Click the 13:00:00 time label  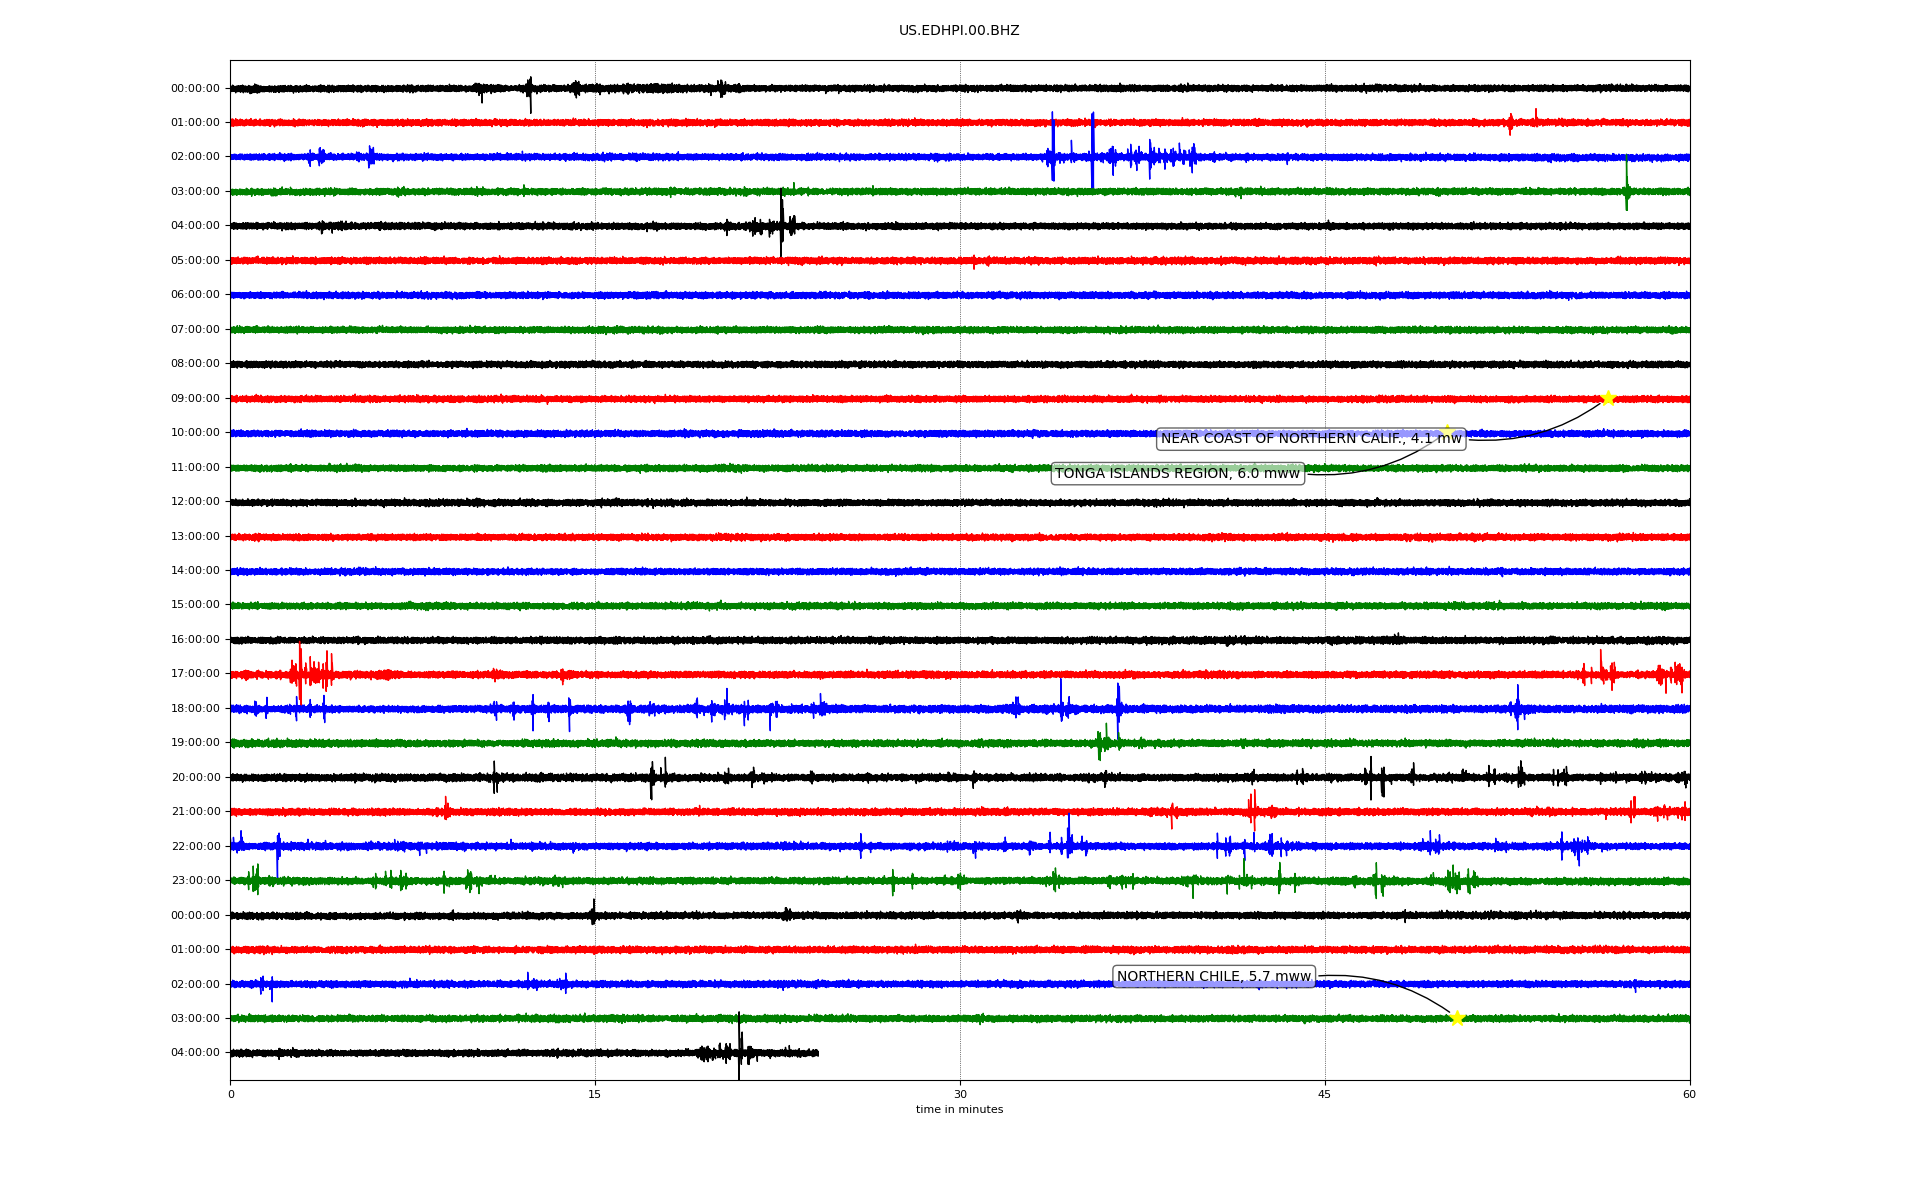(195, 537)
